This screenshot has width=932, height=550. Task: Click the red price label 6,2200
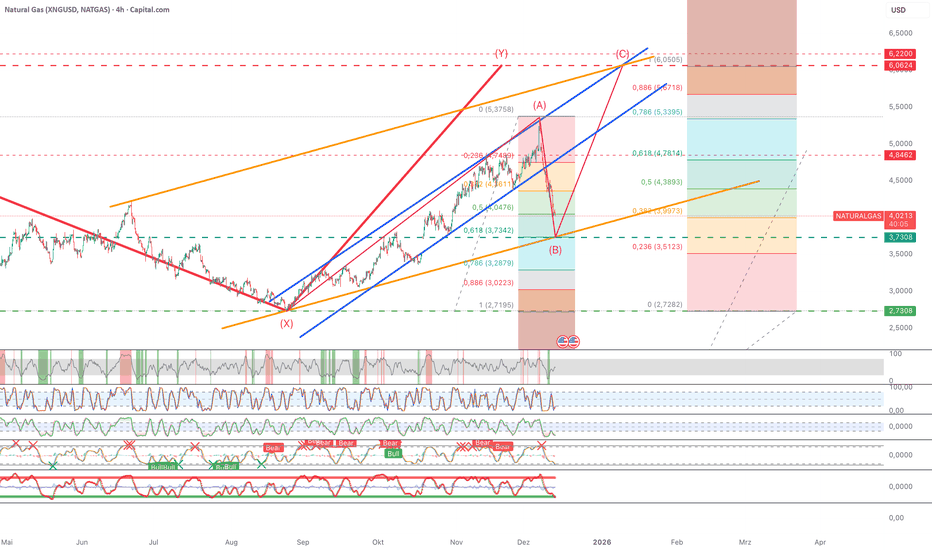coord(900,54)
